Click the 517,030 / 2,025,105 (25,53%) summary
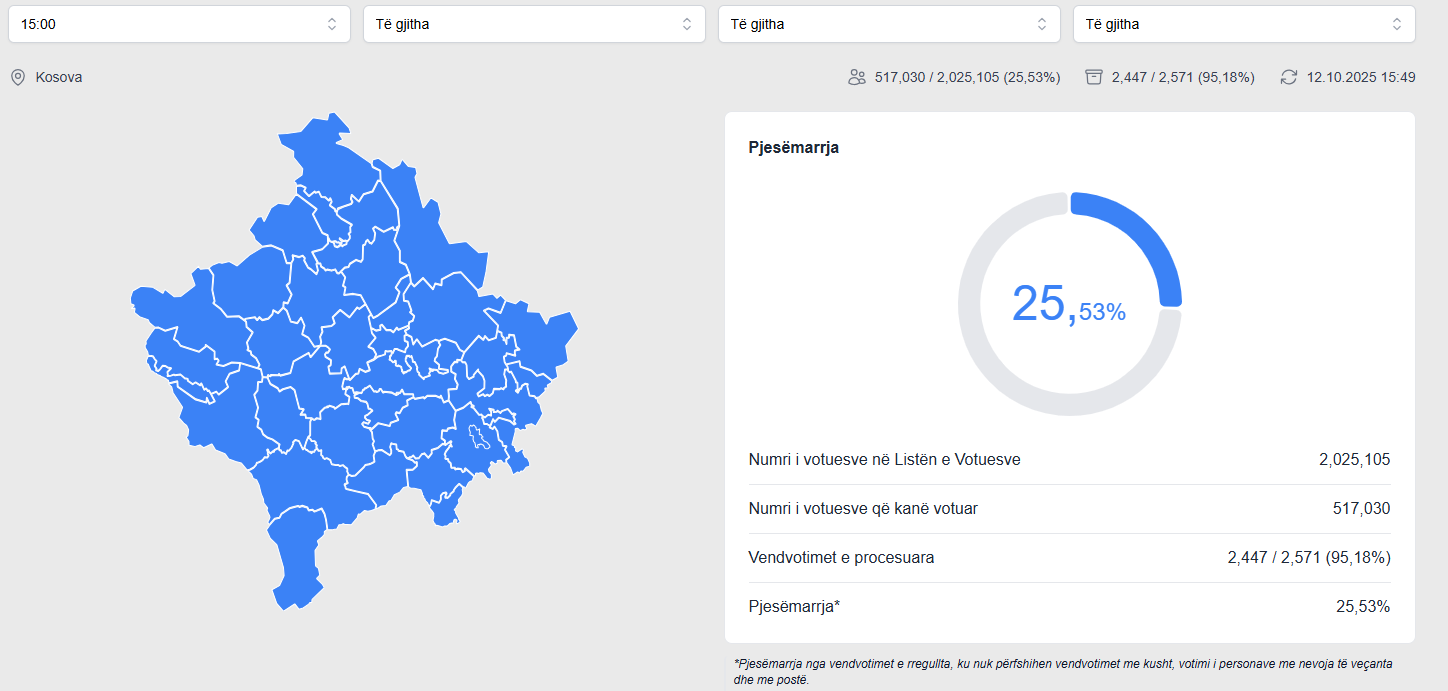 click(x=967, y=77)
